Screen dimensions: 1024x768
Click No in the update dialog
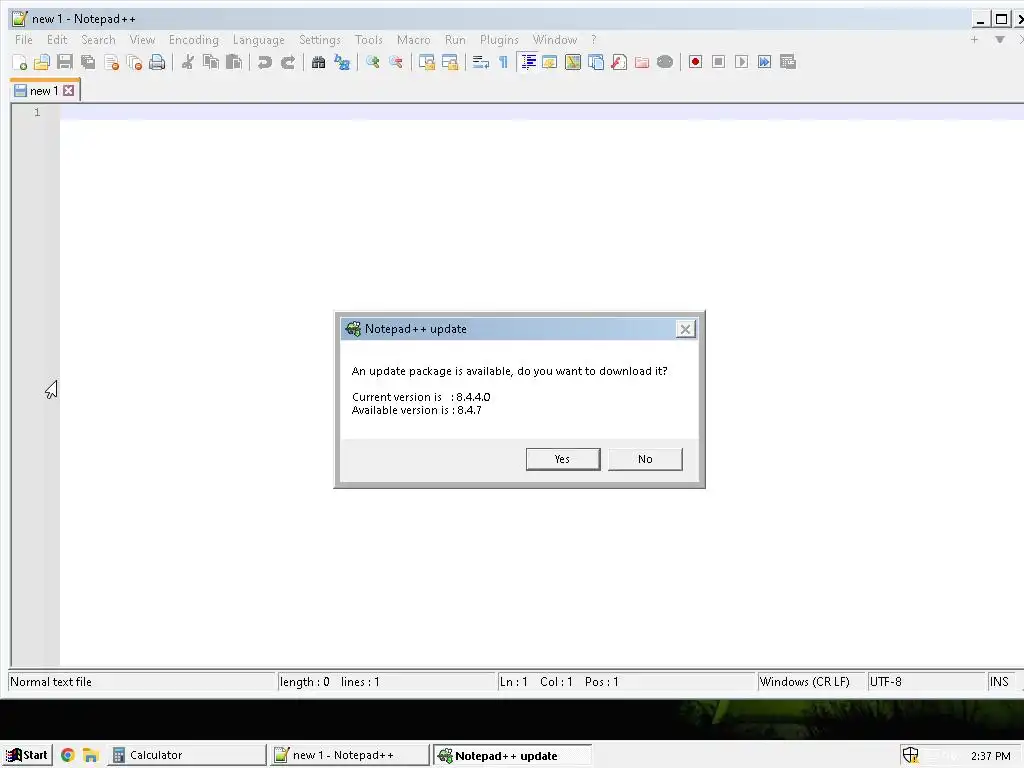645,459
